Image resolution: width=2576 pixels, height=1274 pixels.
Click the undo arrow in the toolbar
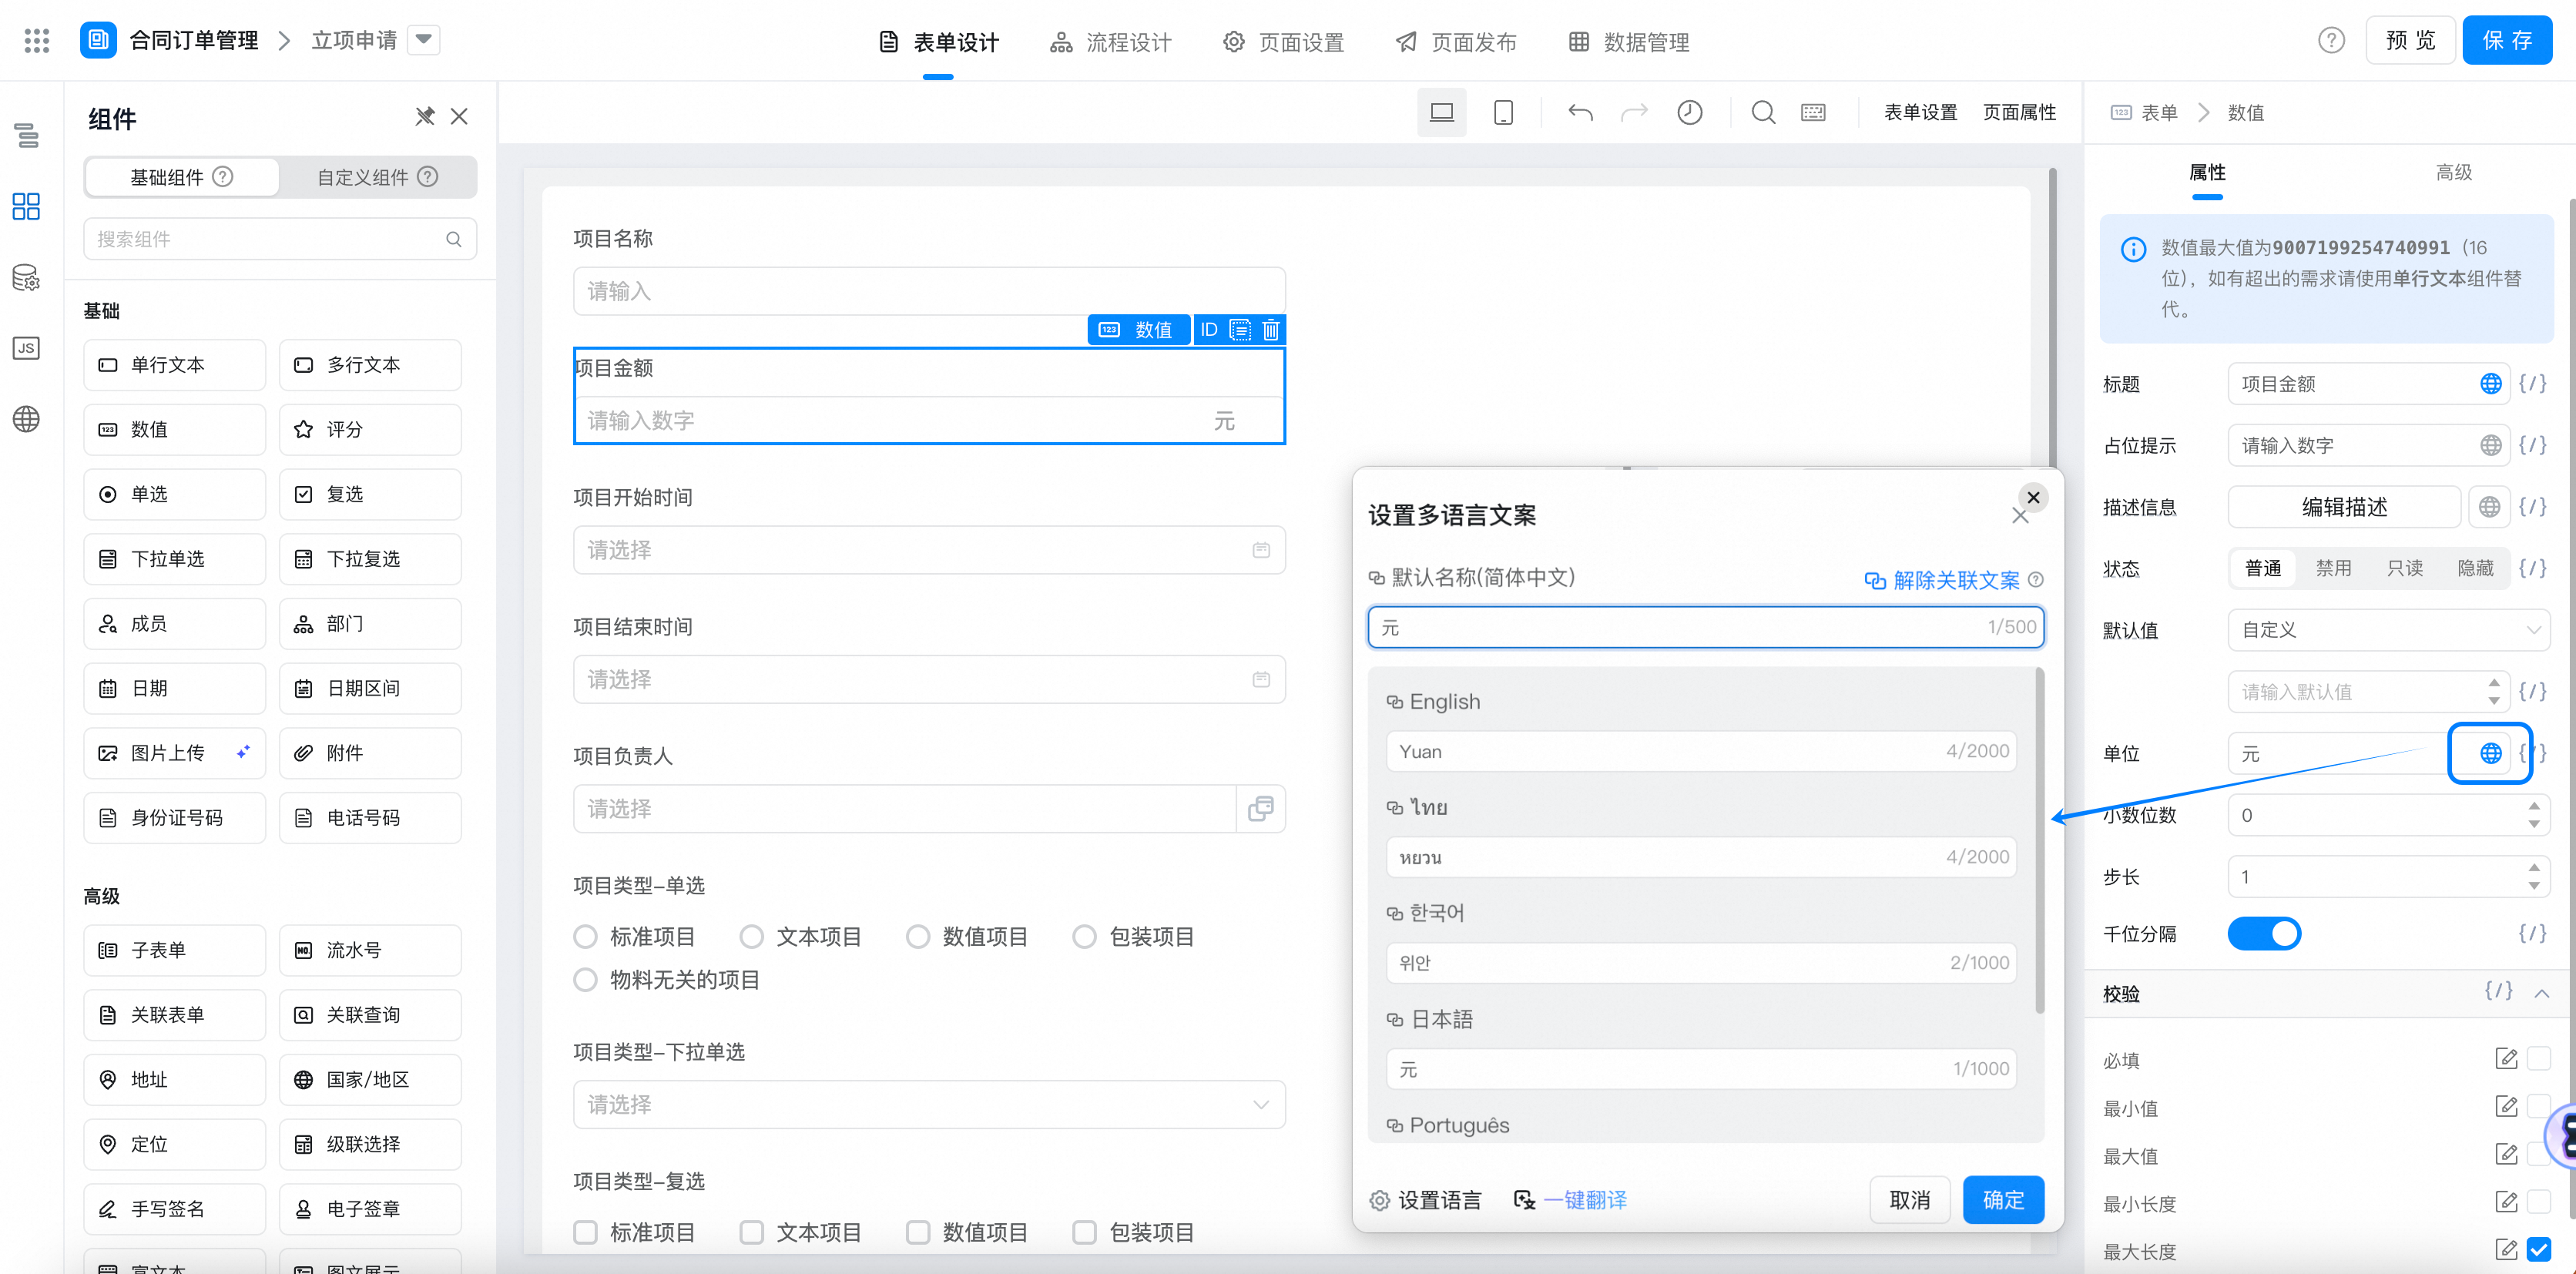1580,112
